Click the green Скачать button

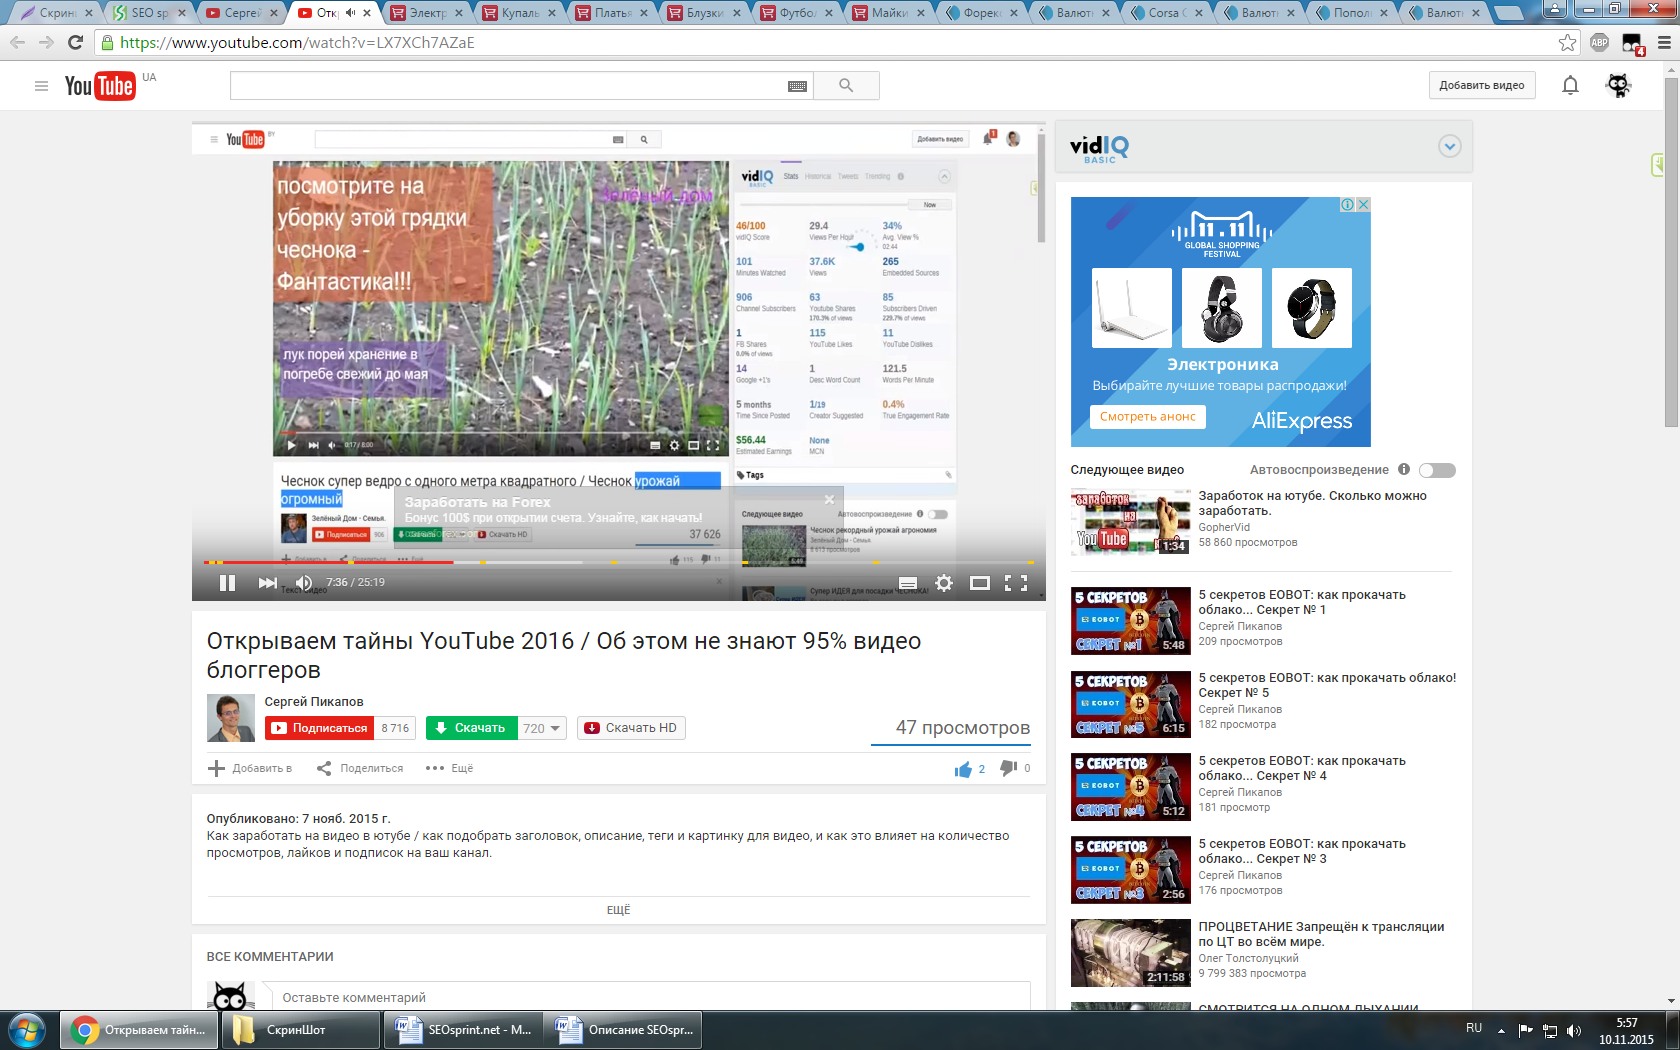point(471,728)
